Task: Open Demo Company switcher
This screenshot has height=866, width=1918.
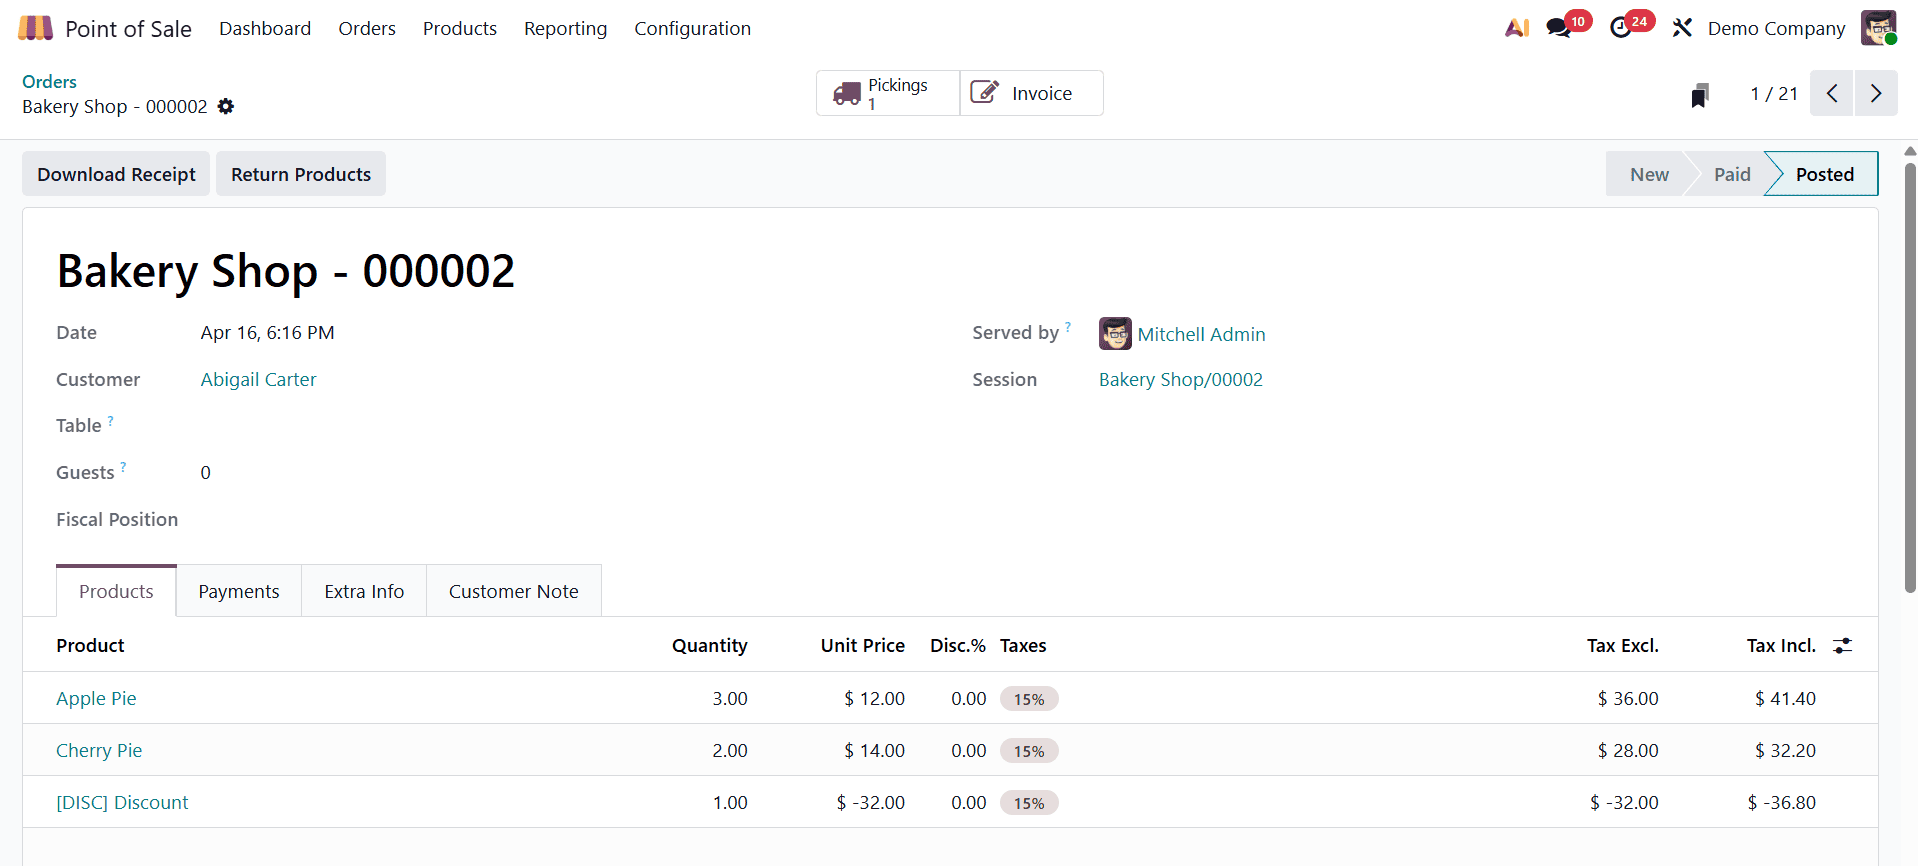Action: (x=1776, y=28)
